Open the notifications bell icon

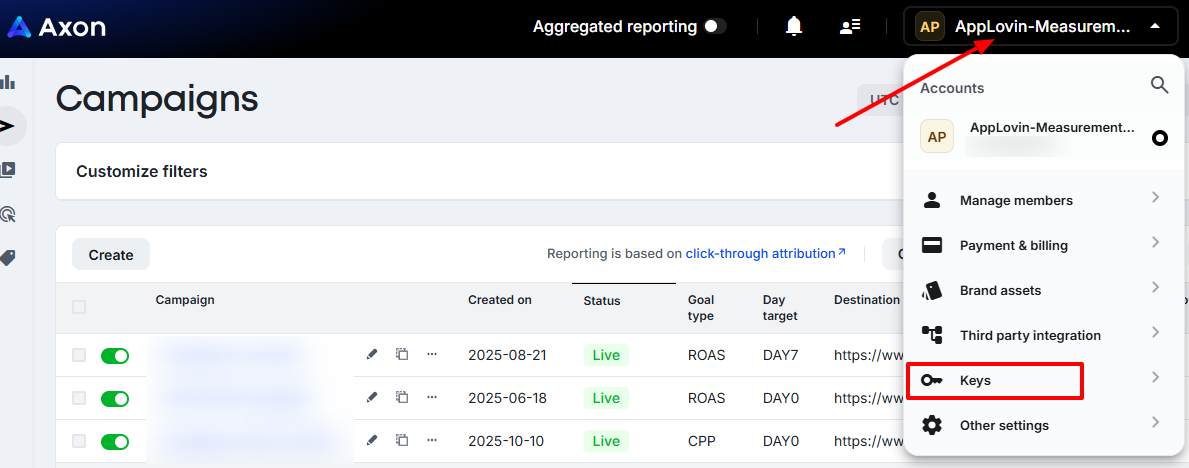pyautogui.click(x=794, y=27)
